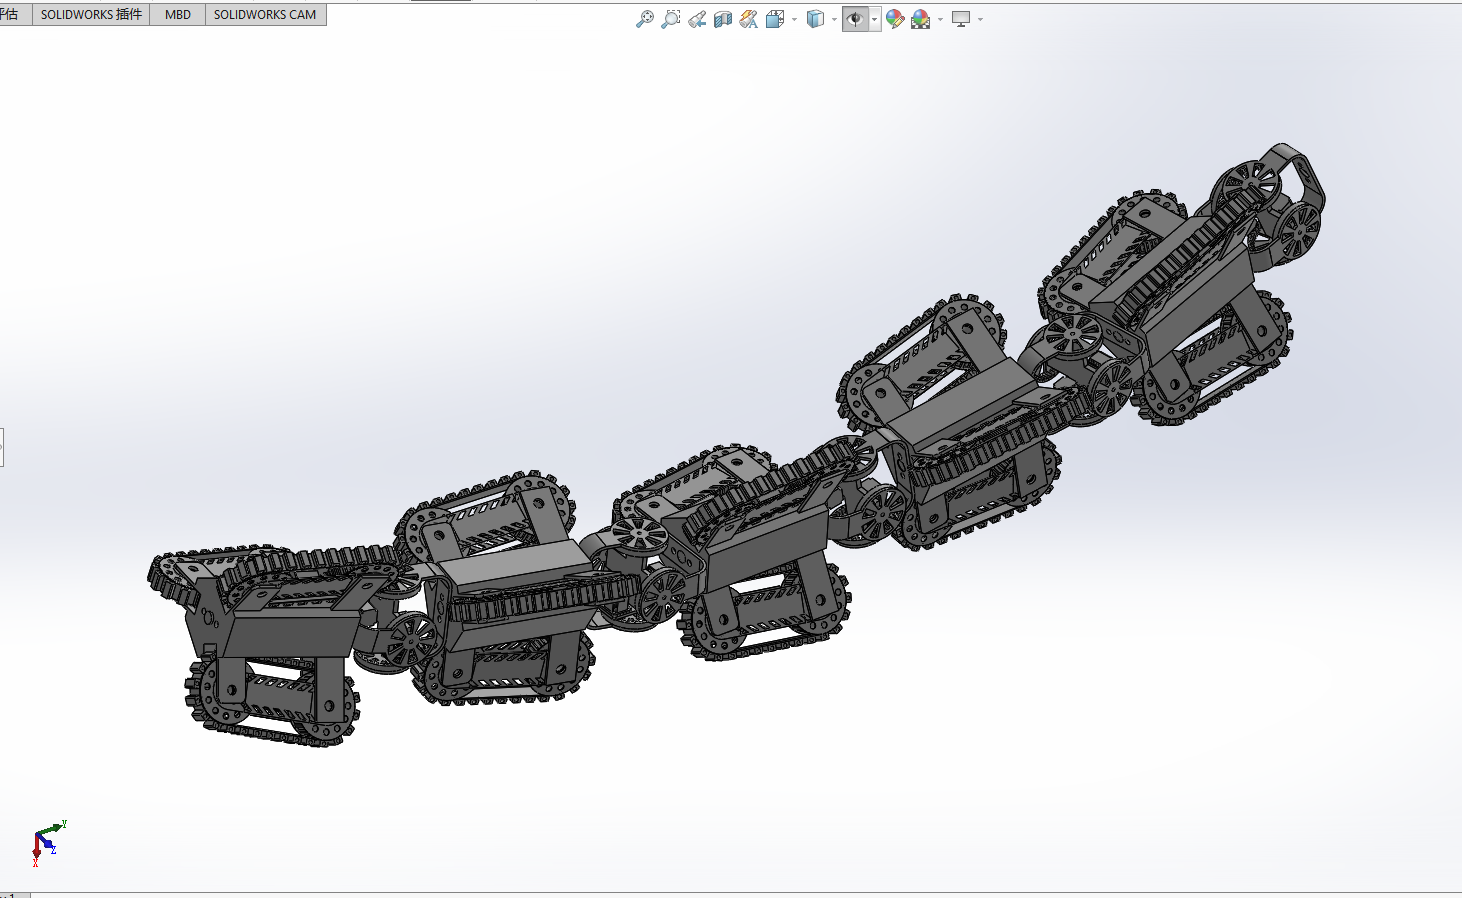Image resolution: width=1462 pixels, height=898 pixels.
Task: Open the Apply Scene dropdown arrow
Action: [x=940, y=19]
